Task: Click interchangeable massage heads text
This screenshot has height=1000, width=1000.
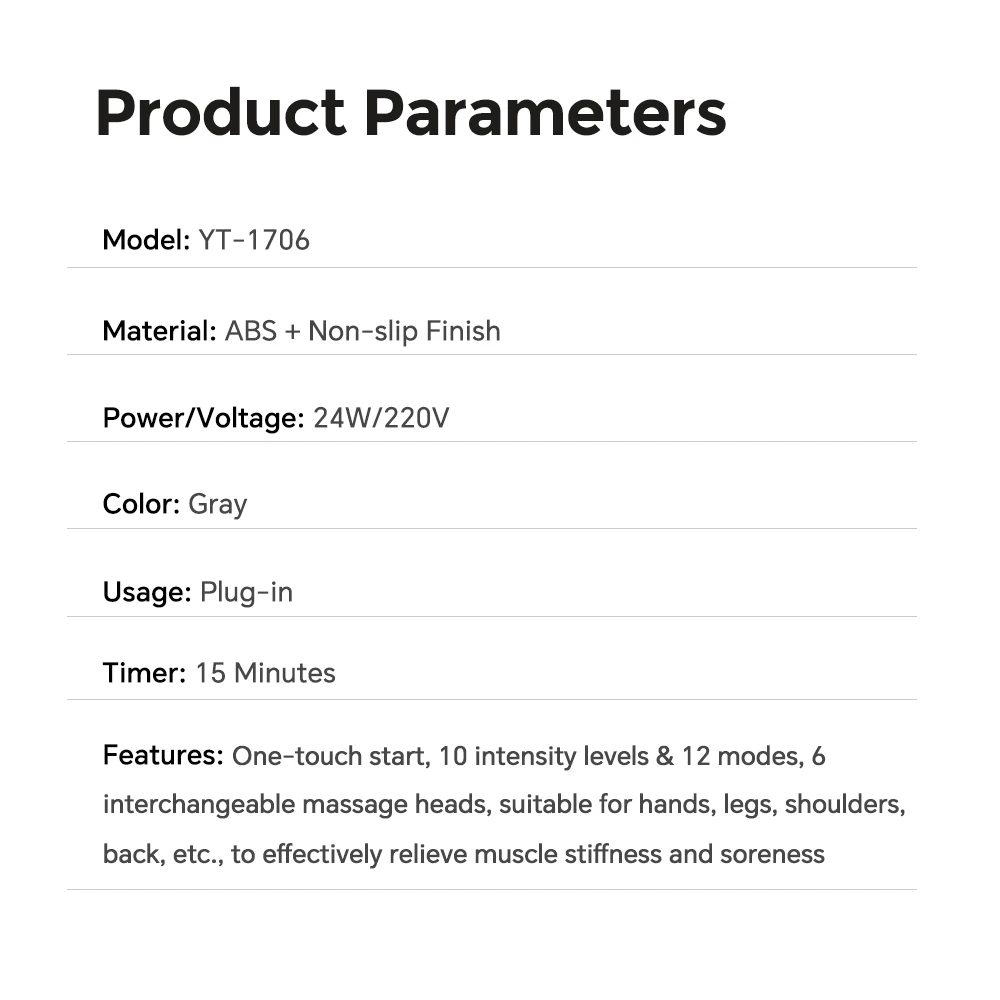Action: tap(297, 804)
